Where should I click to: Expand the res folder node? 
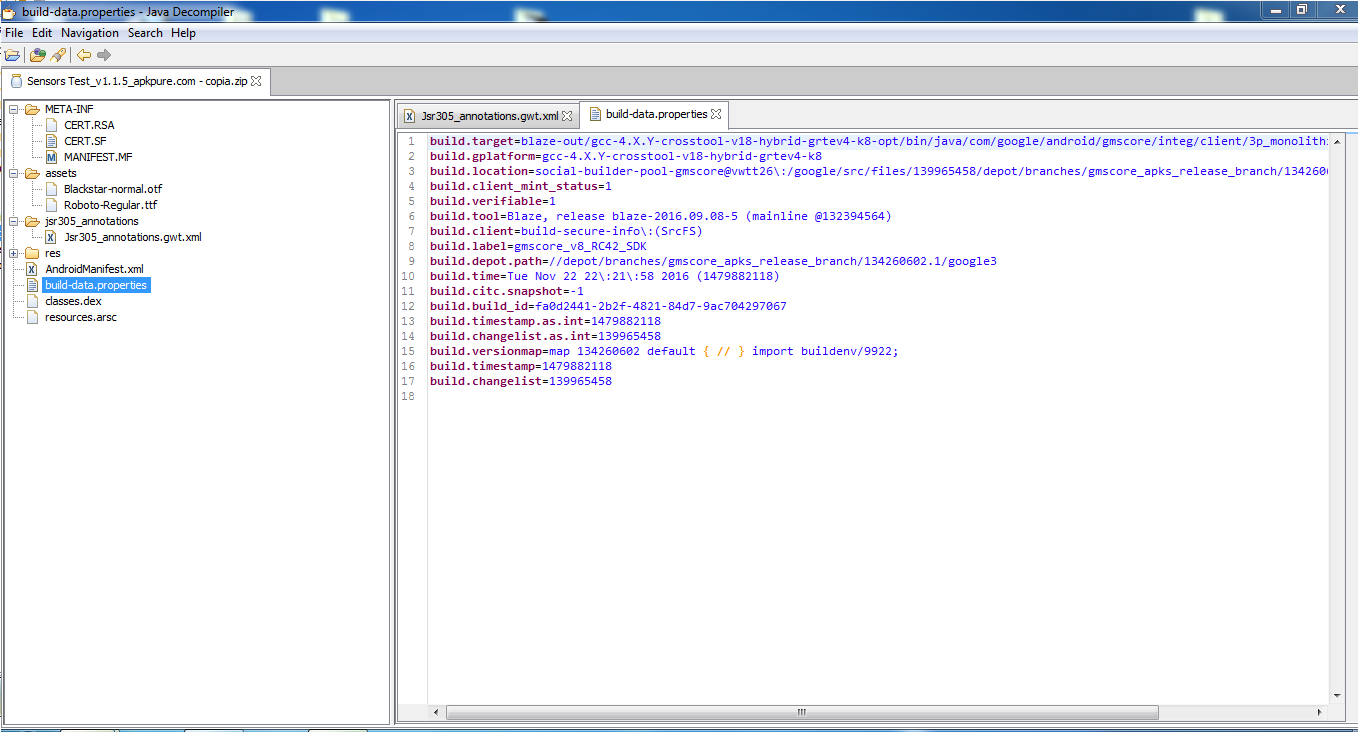click(14, 253)
